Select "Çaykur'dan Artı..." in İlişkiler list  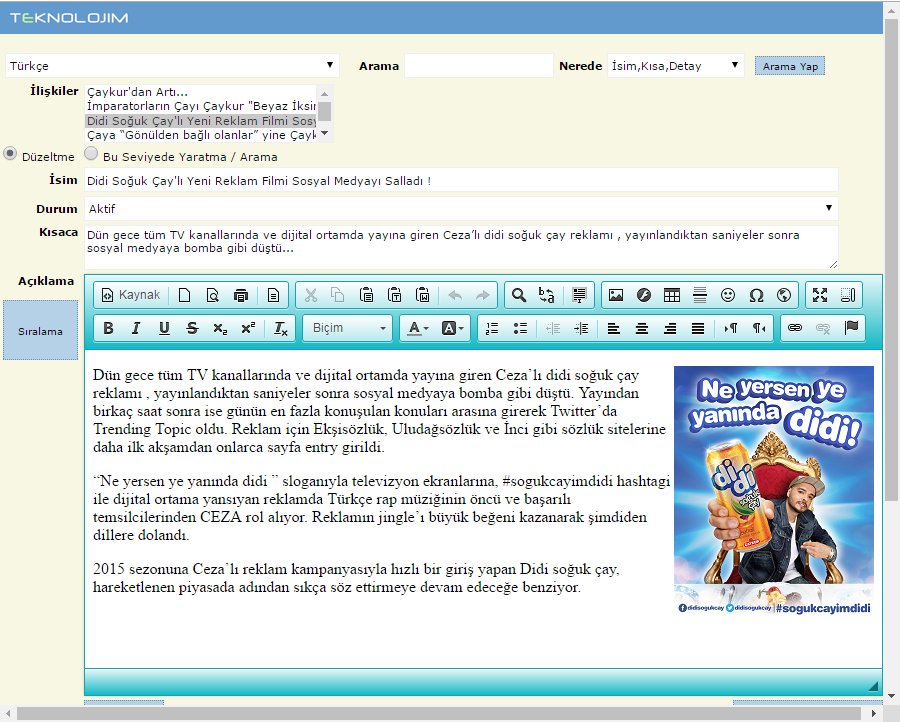(200, 92)
